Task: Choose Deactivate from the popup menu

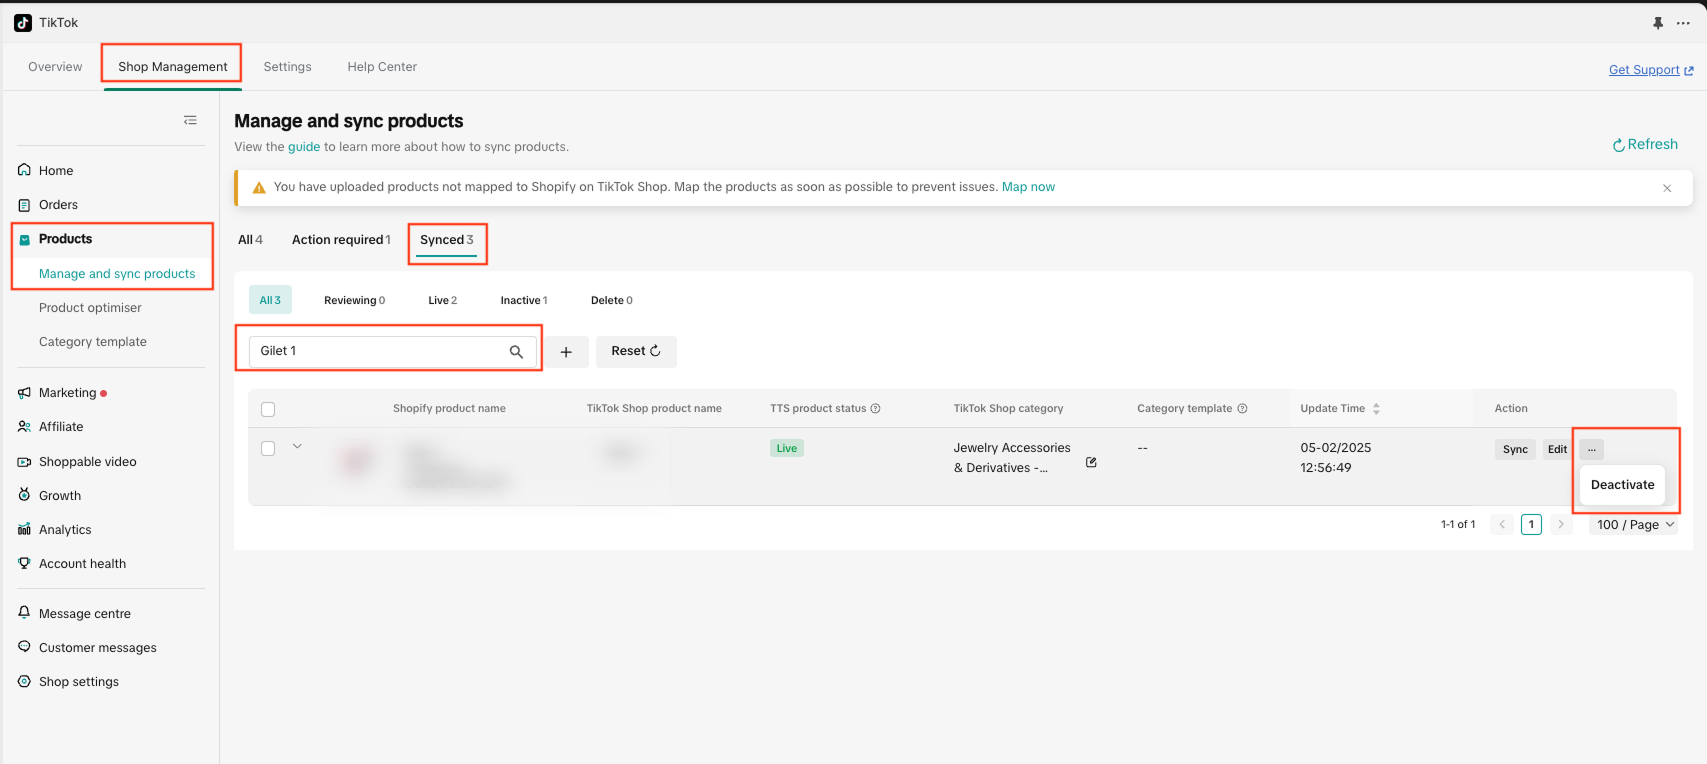Action: (1622, 485)
